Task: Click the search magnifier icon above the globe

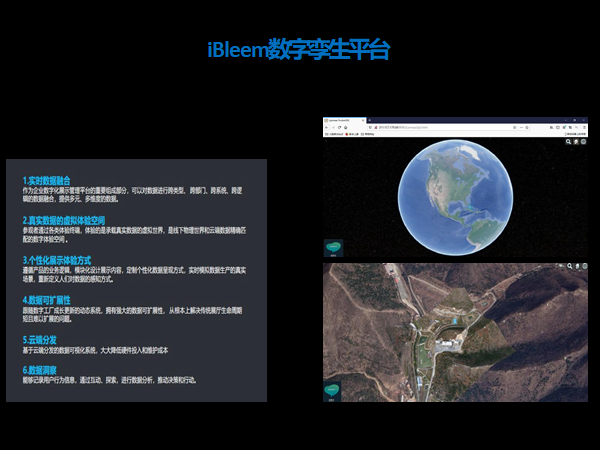Action: click(x=568, y=142)
